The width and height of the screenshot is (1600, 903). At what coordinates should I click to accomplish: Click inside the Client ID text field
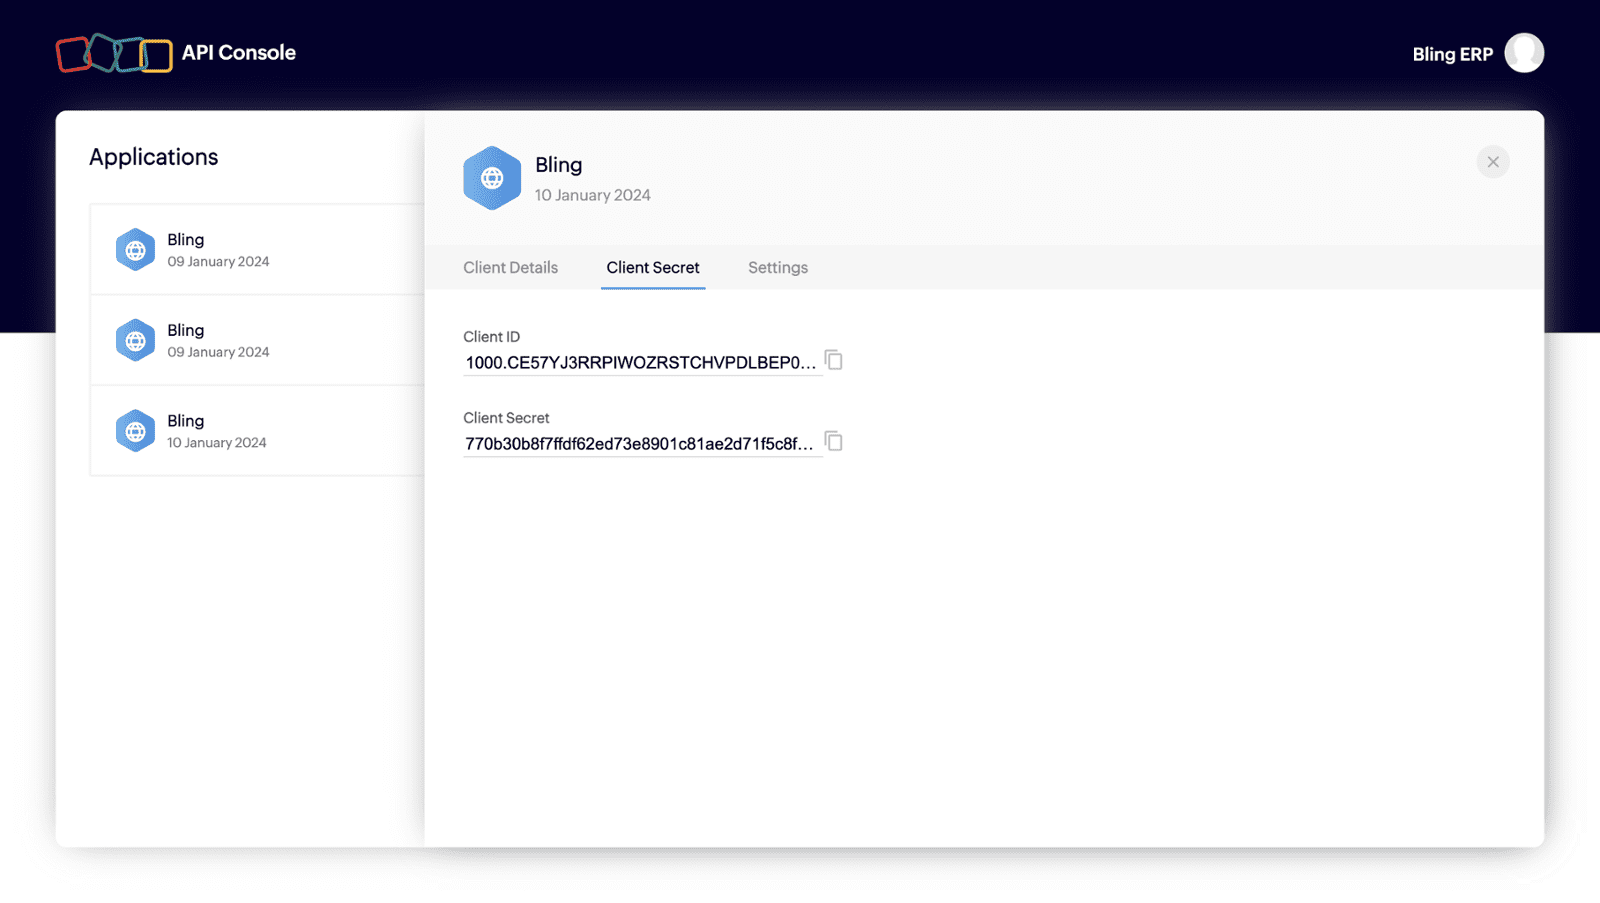point(640,363)
